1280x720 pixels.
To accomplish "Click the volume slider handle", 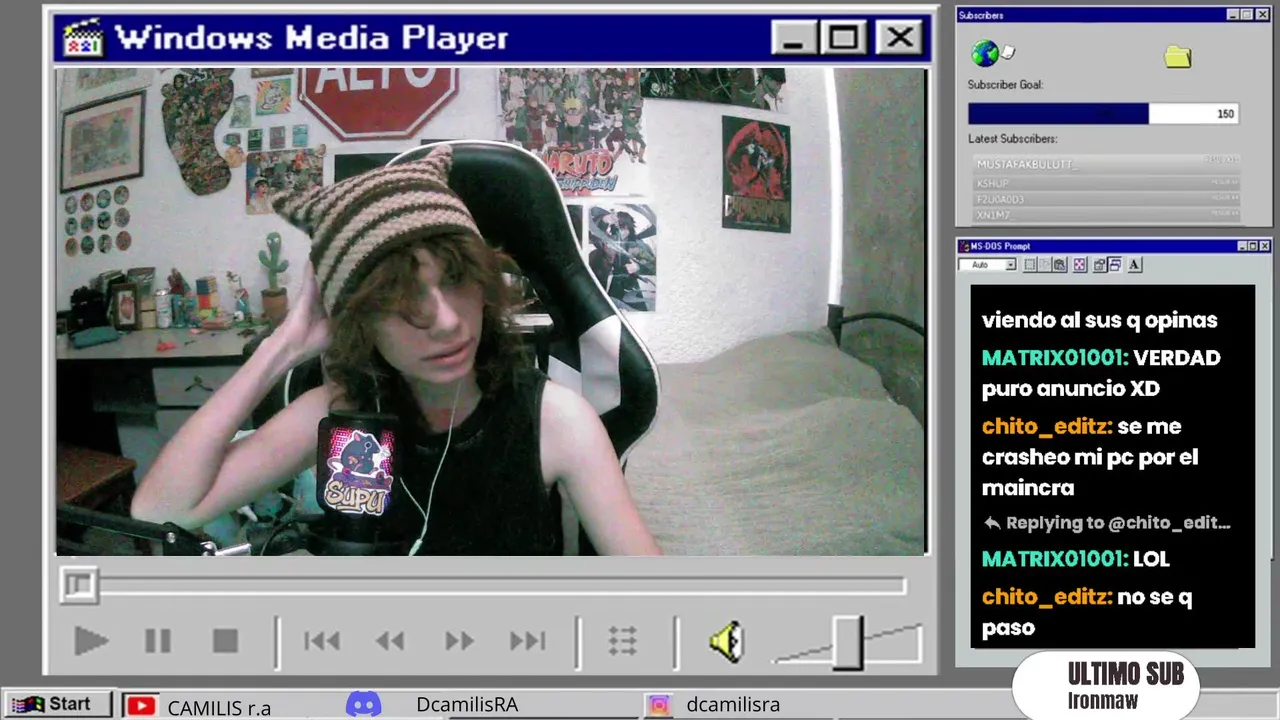I will 847,642.
